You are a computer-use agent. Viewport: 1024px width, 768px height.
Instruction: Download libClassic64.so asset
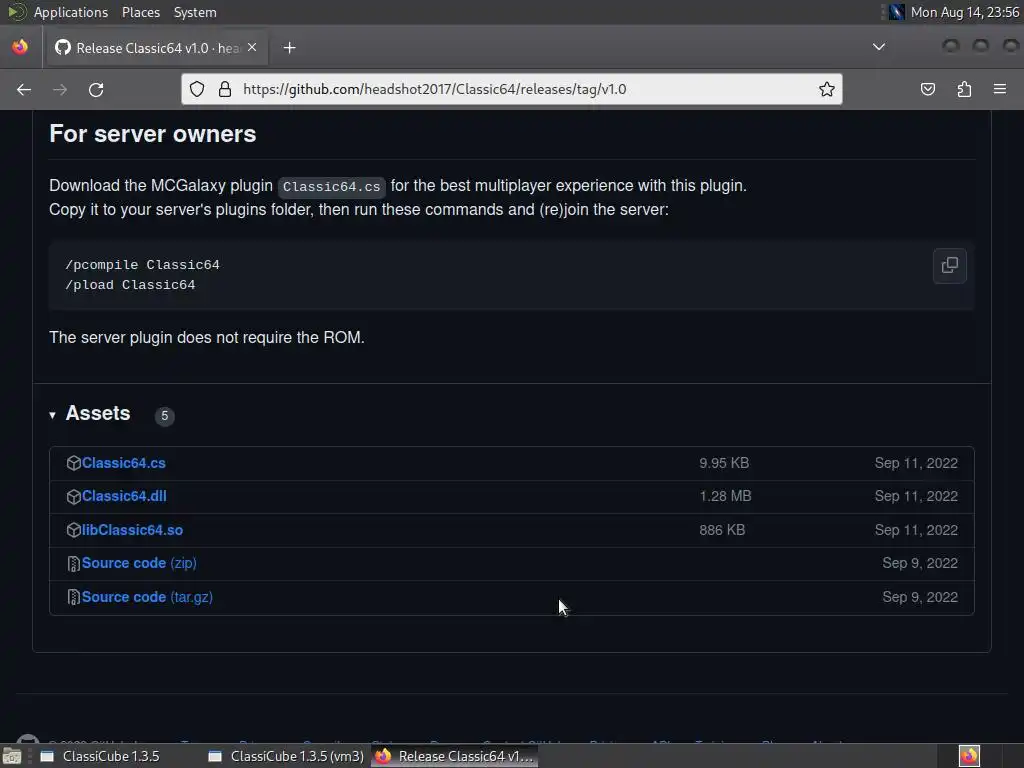pos(132,530)
